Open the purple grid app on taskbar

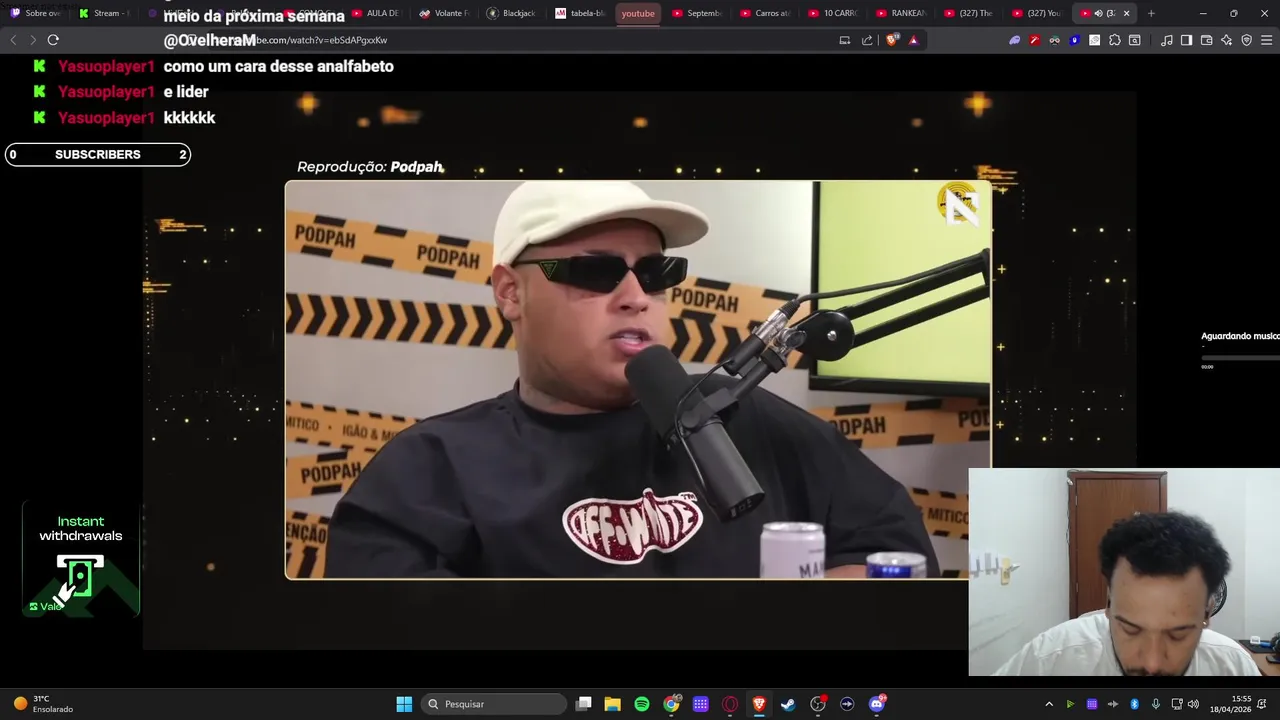tap(701, 704)
